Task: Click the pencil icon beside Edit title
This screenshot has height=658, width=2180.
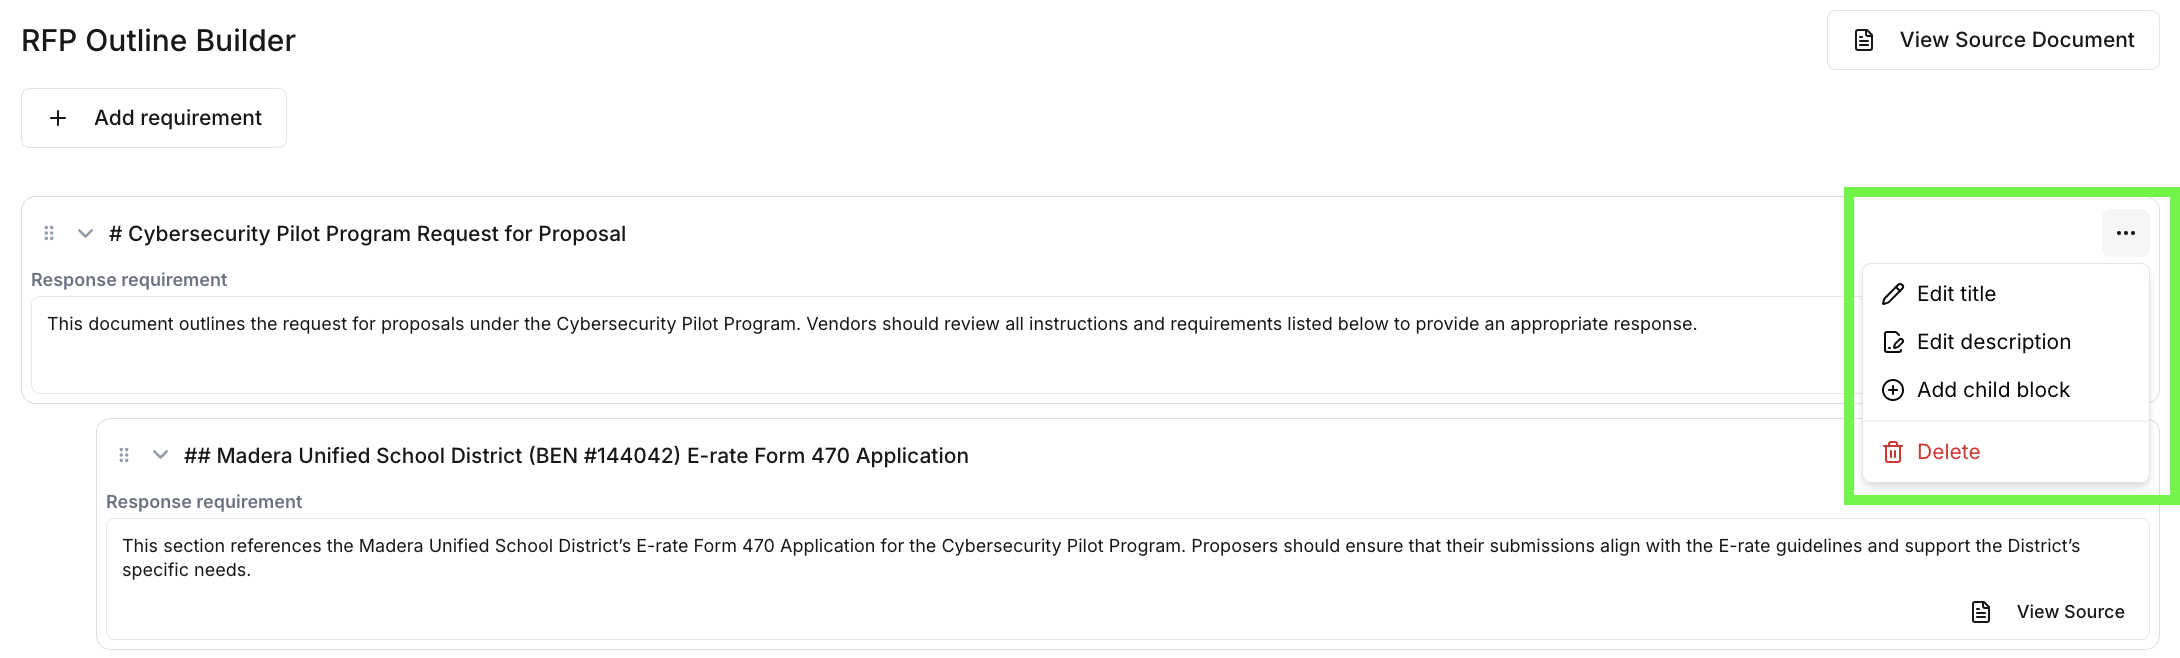Action: (x=1893, y=293)
